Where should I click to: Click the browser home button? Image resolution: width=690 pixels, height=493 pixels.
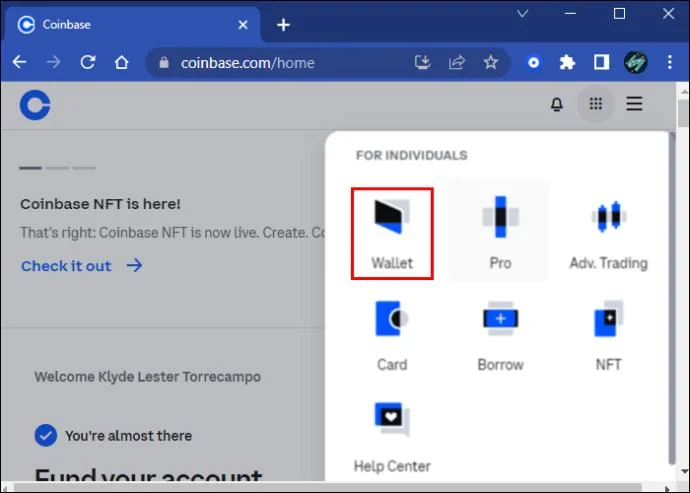tap(121, 63)
